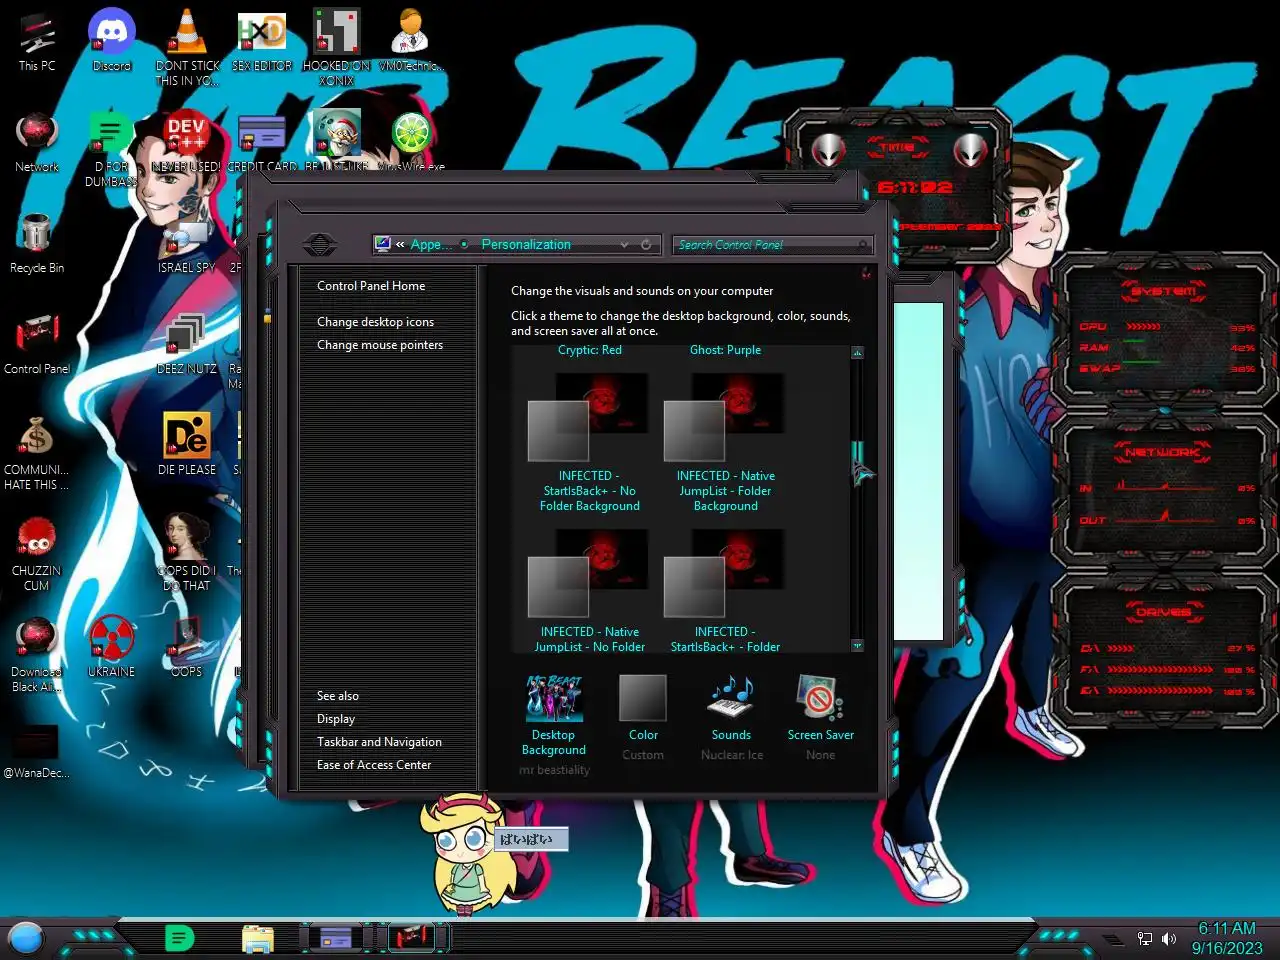
Task: Go to the Appe... breadcrumb
Action: click(431, 244)
